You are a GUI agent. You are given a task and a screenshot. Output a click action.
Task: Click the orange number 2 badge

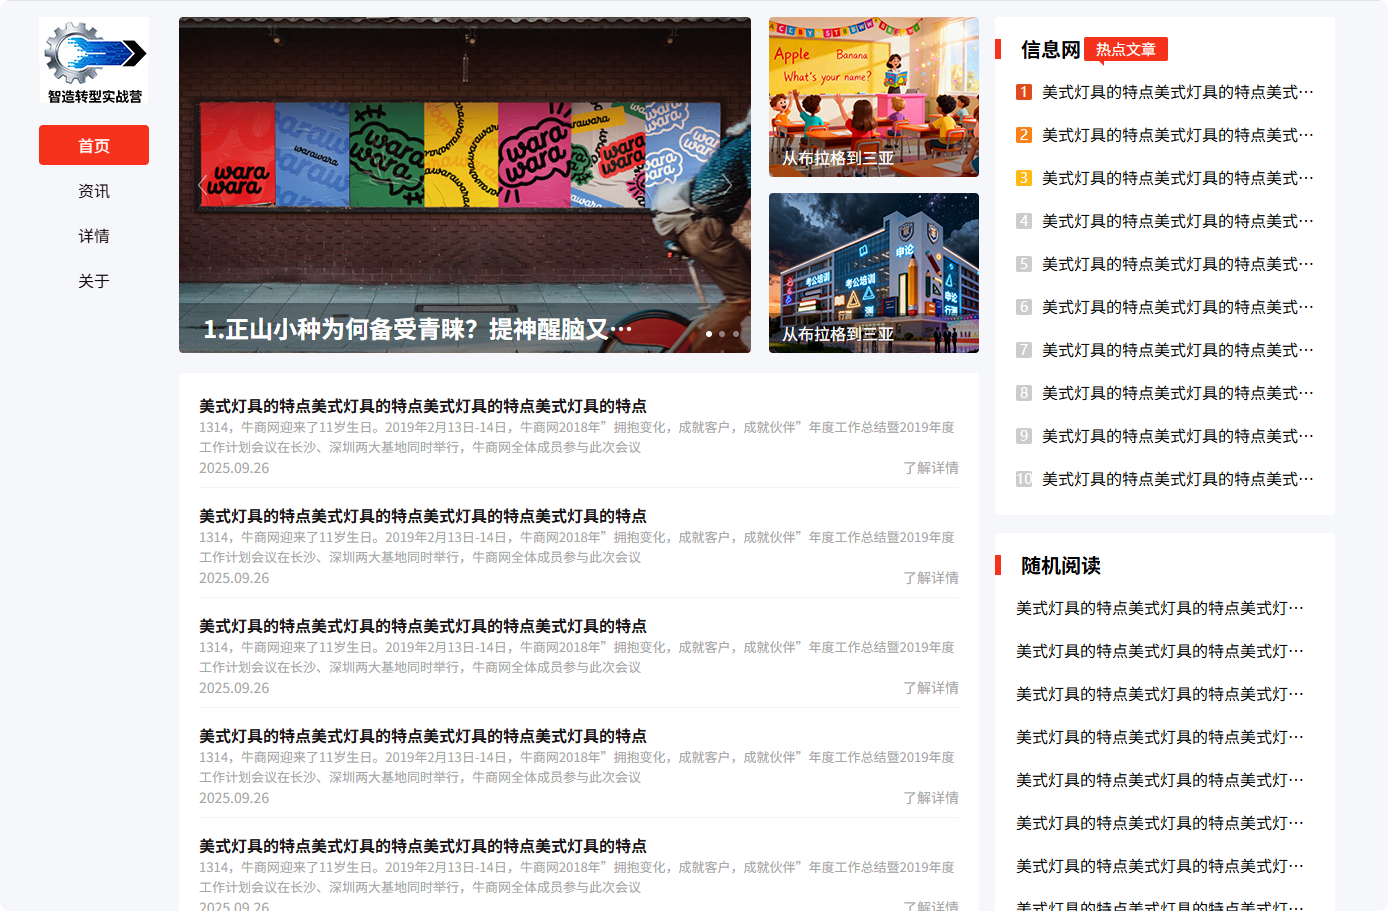(x=1023, y=135)
